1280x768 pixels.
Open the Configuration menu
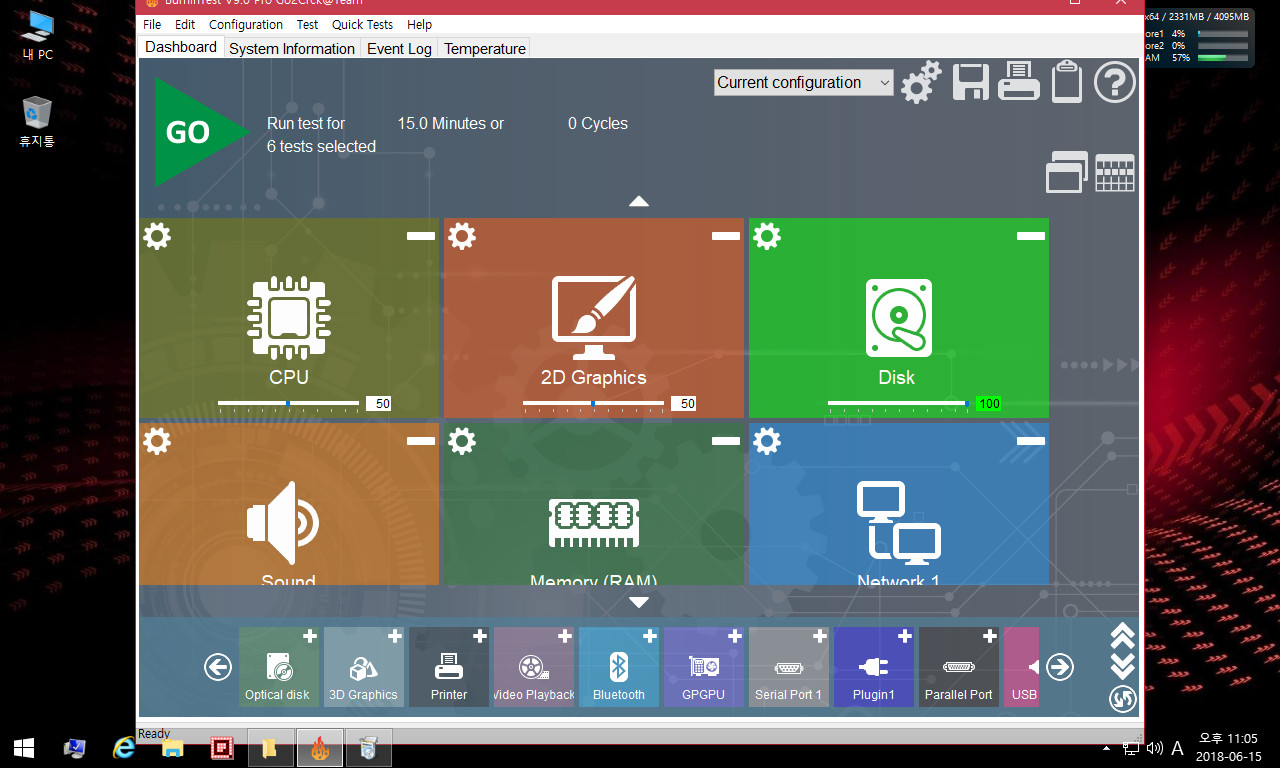pos(246,24)
